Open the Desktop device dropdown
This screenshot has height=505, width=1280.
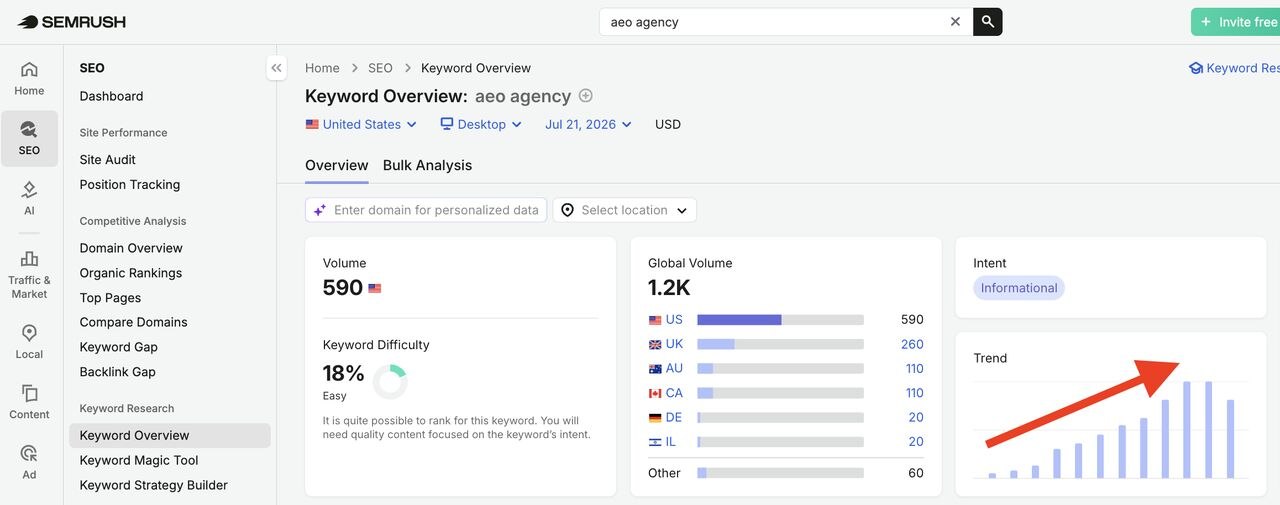click(x=481, y=124)
